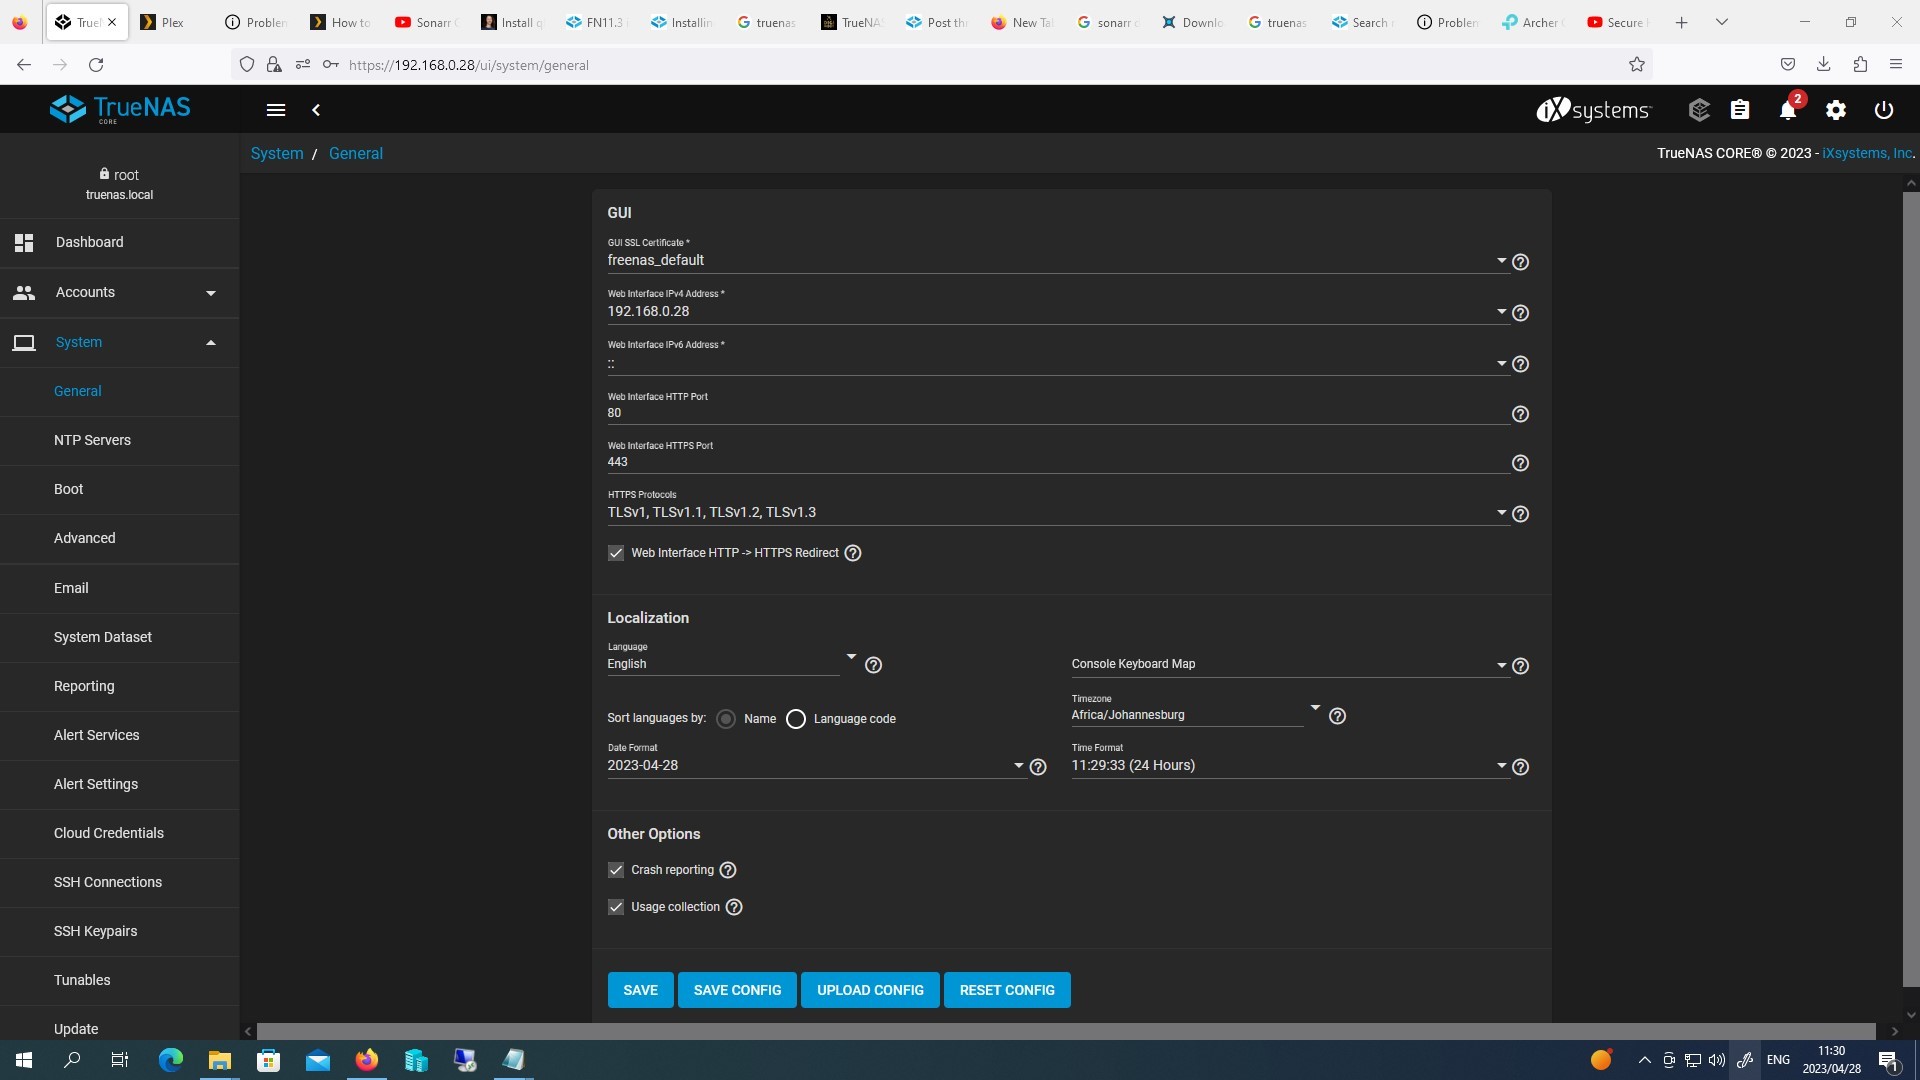Show help for Usage collection
This screenshot has height=1080, width=1920.
[734, 907]
